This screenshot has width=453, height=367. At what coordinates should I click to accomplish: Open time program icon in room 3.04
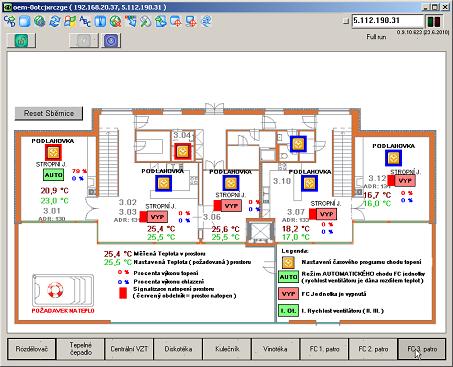point(182,152)
